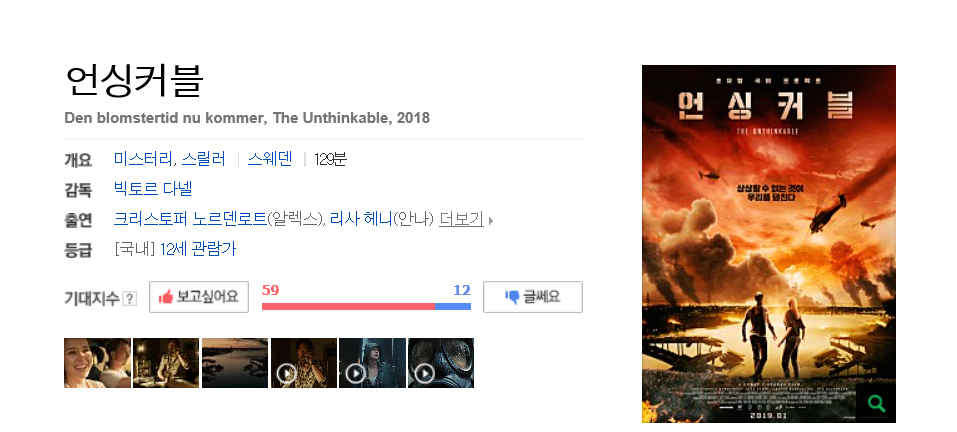Open the 미스터리 genre link
The image size is (957, 432).
point(143,159)
